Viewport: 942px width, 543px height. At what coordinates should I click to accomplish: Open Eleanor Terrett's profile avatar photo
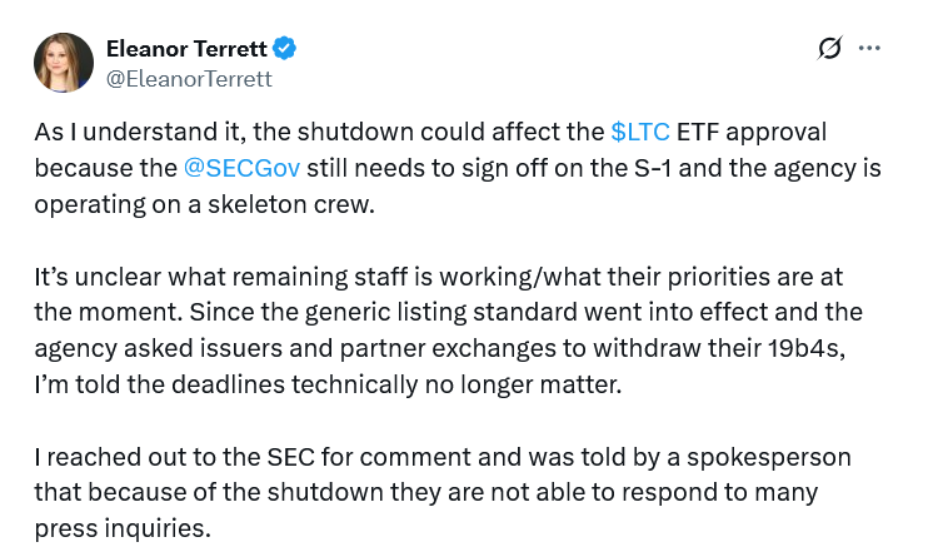[63, 62]
